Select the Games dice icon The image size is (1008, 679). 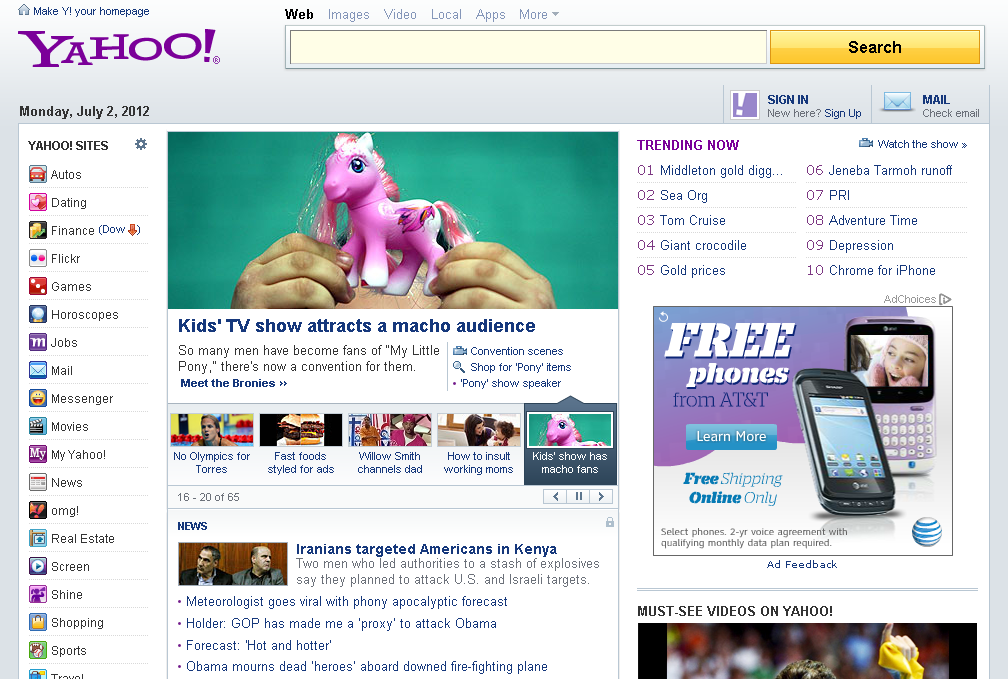[x=38, y=287]
